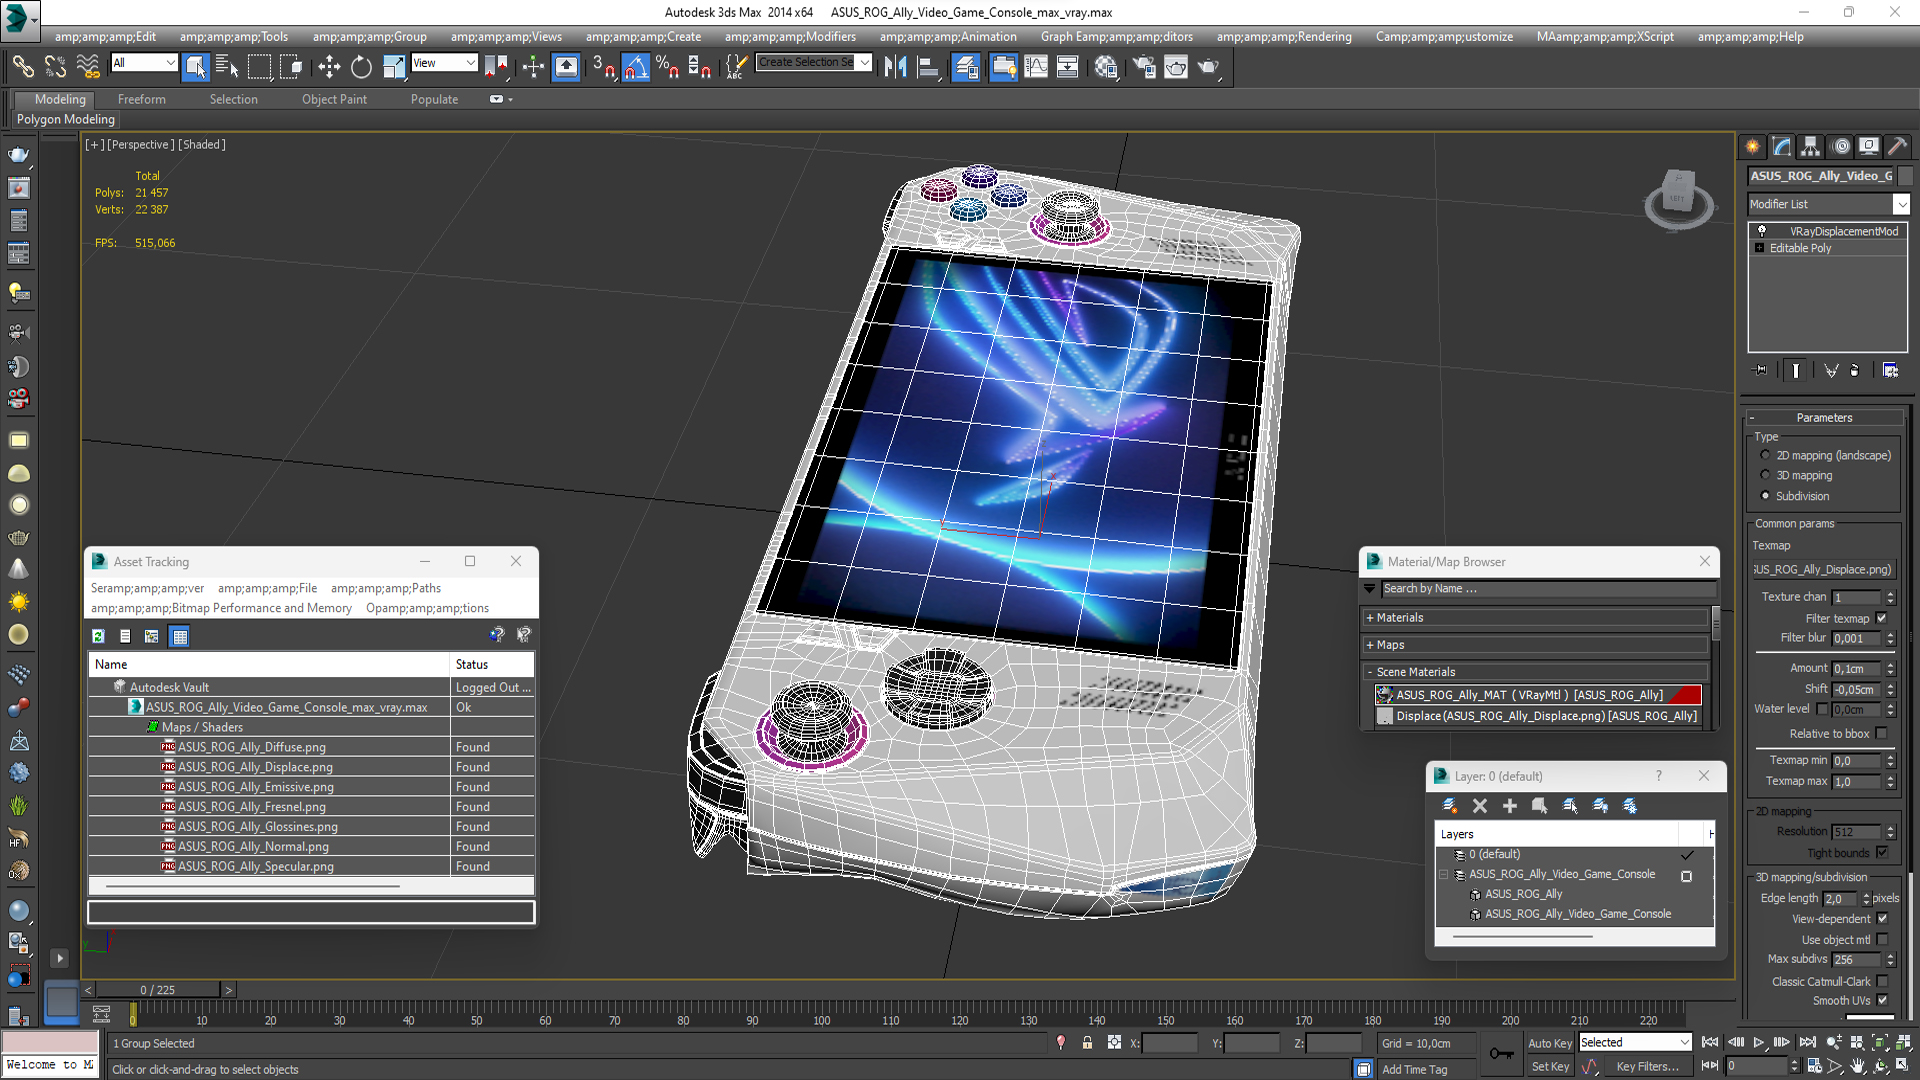Click the Select and Link icon
Viewport: 1920px width, 1080px height.
click(23, 67)
